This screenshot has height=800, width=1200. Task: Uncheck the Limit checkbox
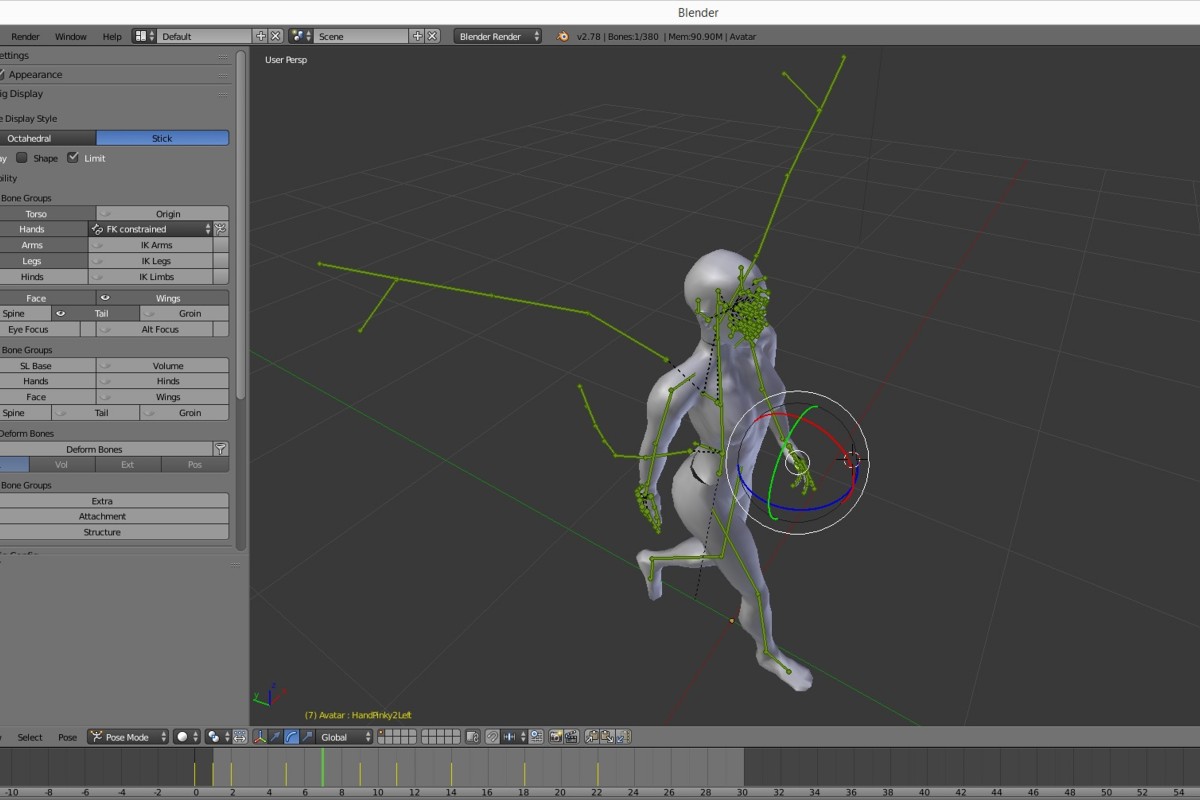pos(73,158)
